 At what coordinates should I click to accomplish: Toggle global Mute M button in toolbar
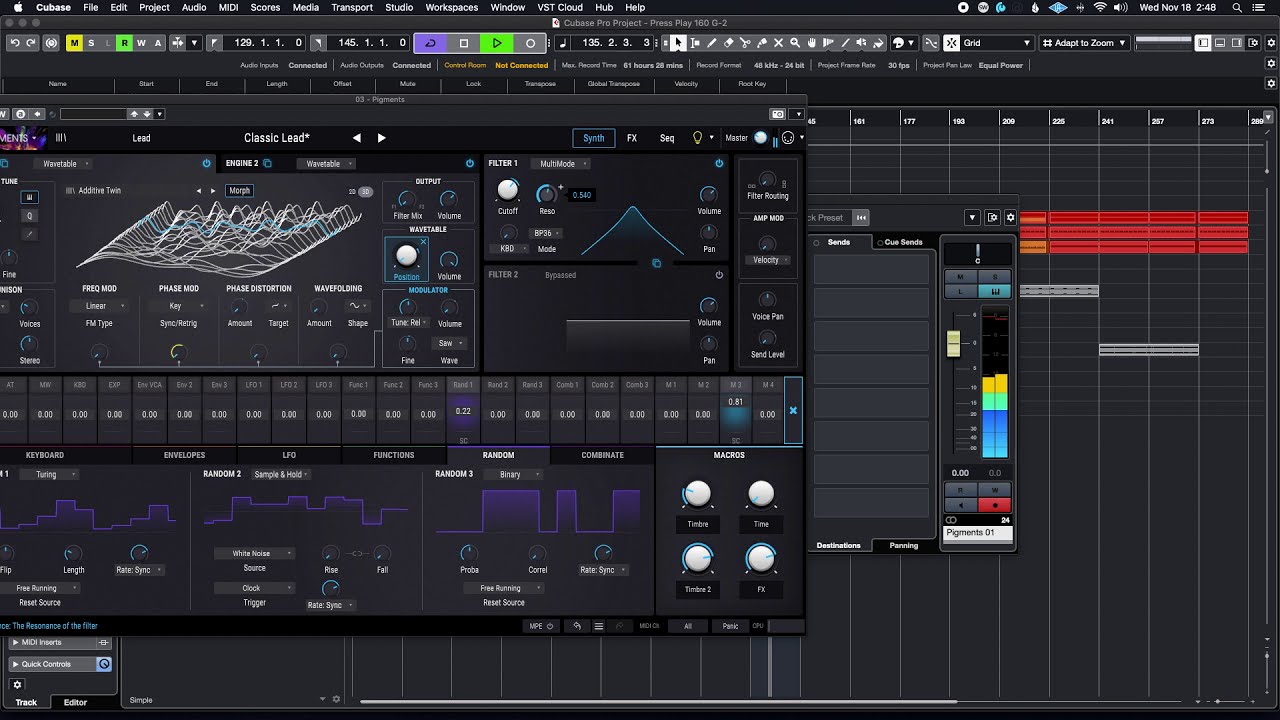click(74, 43)
